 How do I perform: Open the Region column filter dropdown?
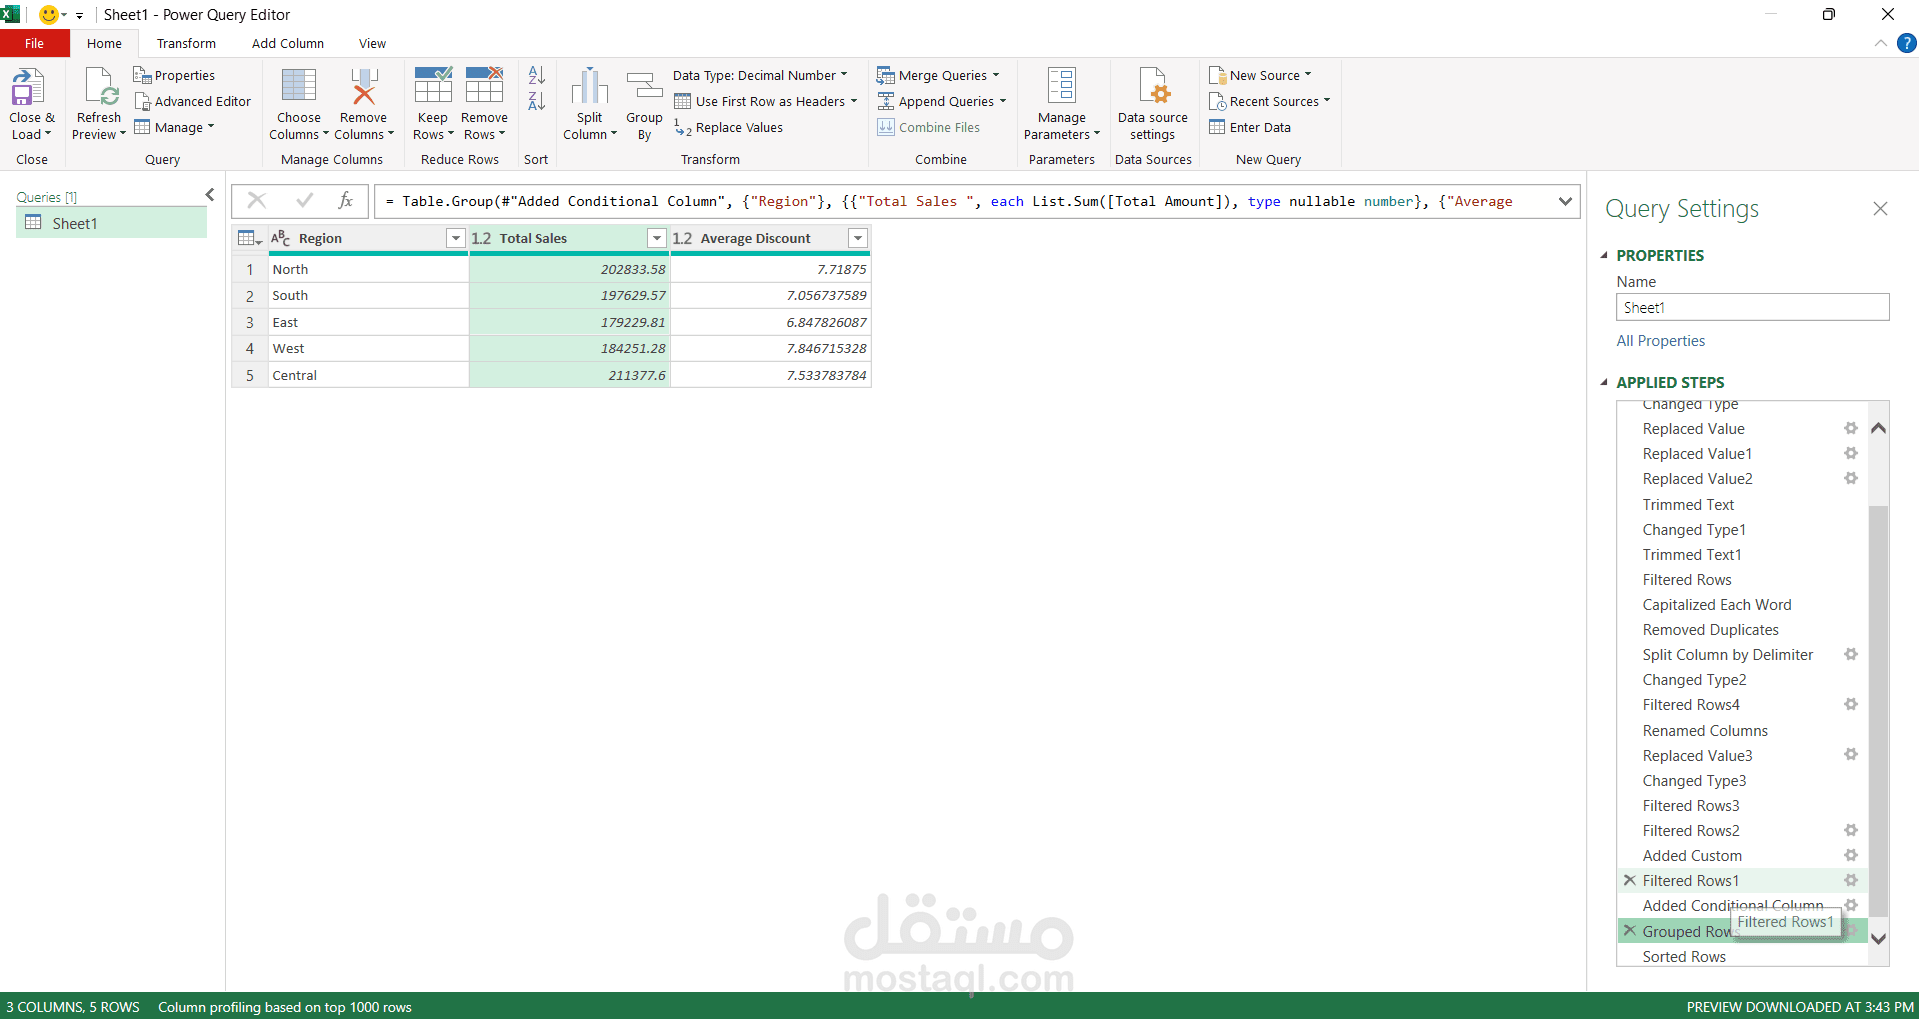(x=456, y=238)
